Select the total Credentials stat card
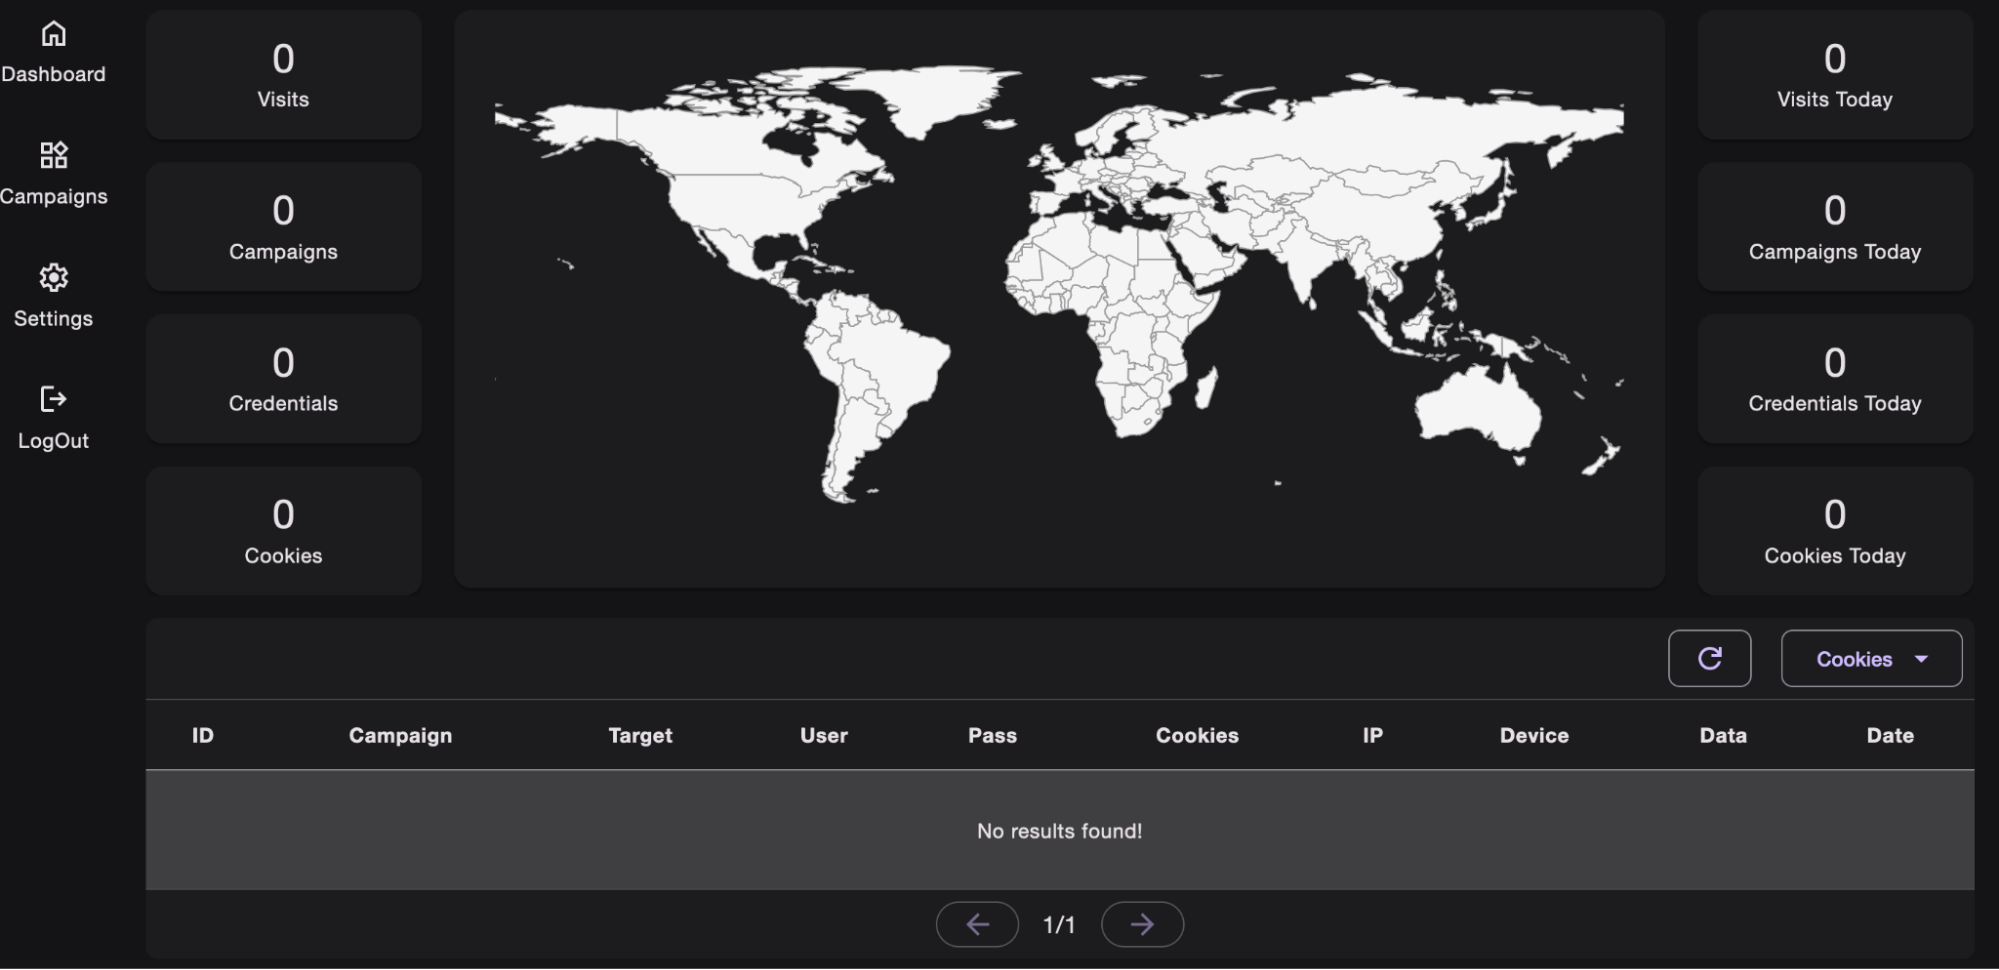1999x970 pixels. click(x=283, y=379)
